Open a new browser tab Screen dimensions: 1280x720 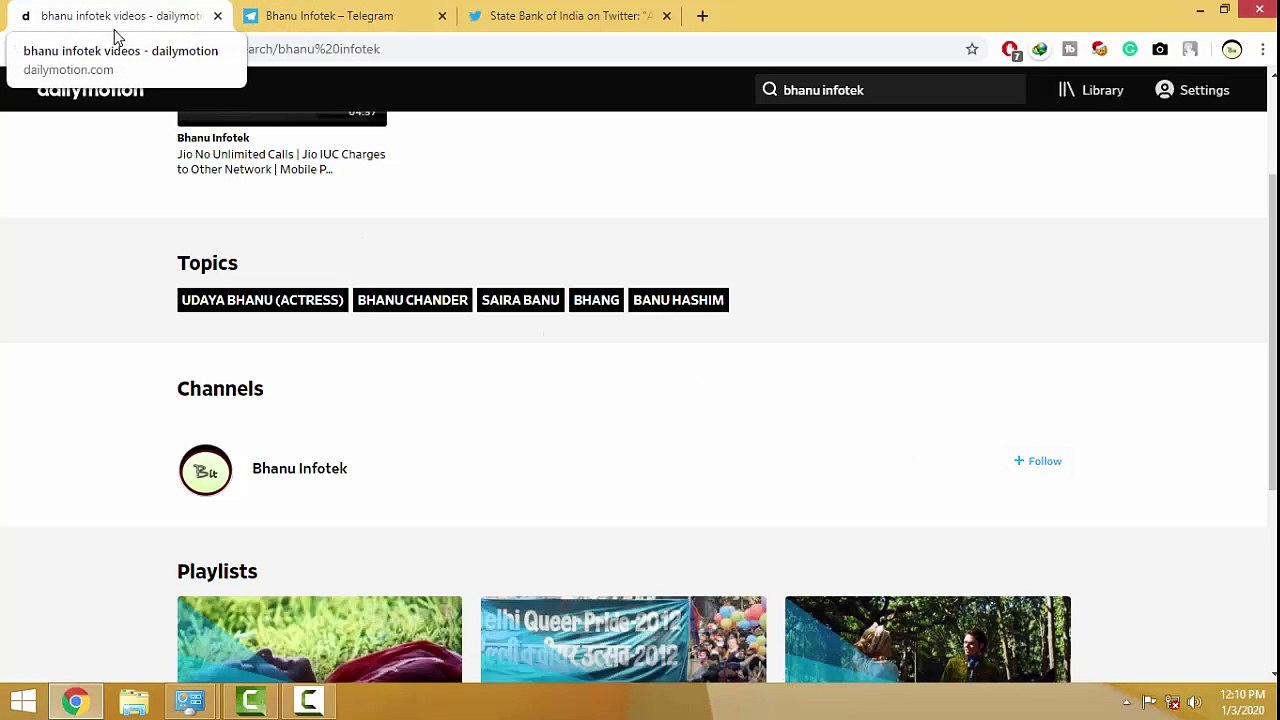click(702, 16)
